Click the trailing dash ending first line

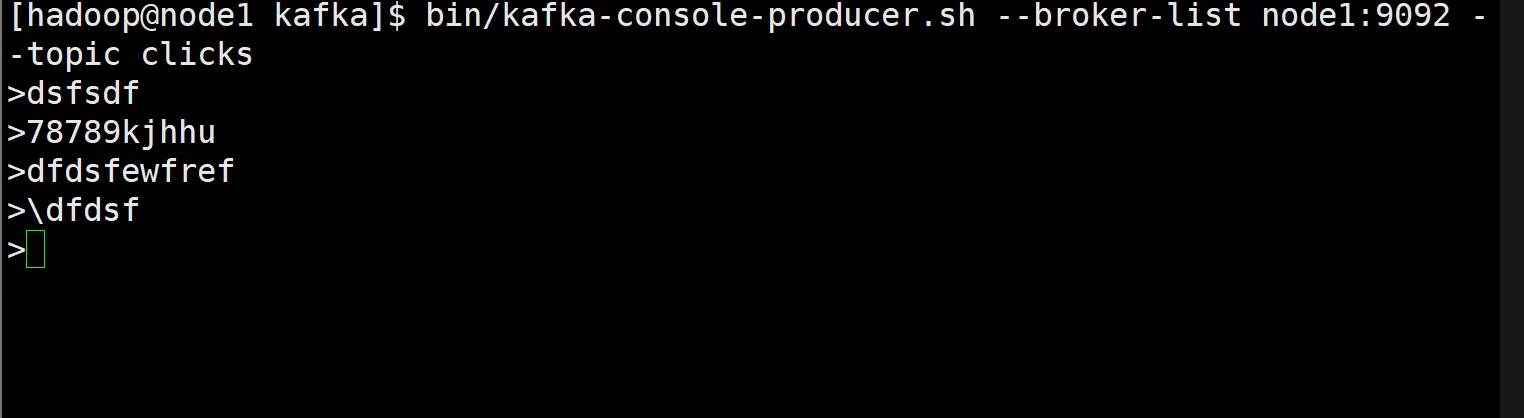point(1481,16)
